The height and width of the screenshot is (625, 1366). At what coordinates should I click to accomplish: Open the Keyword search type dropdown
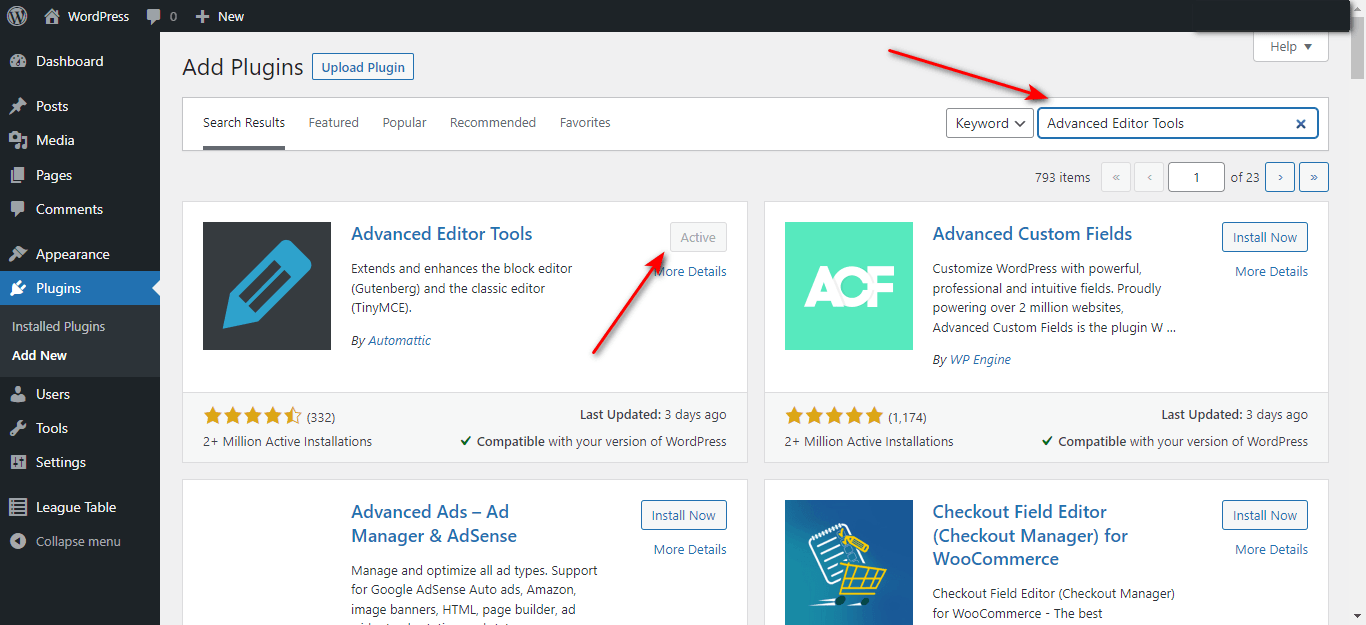coord(989,123)
